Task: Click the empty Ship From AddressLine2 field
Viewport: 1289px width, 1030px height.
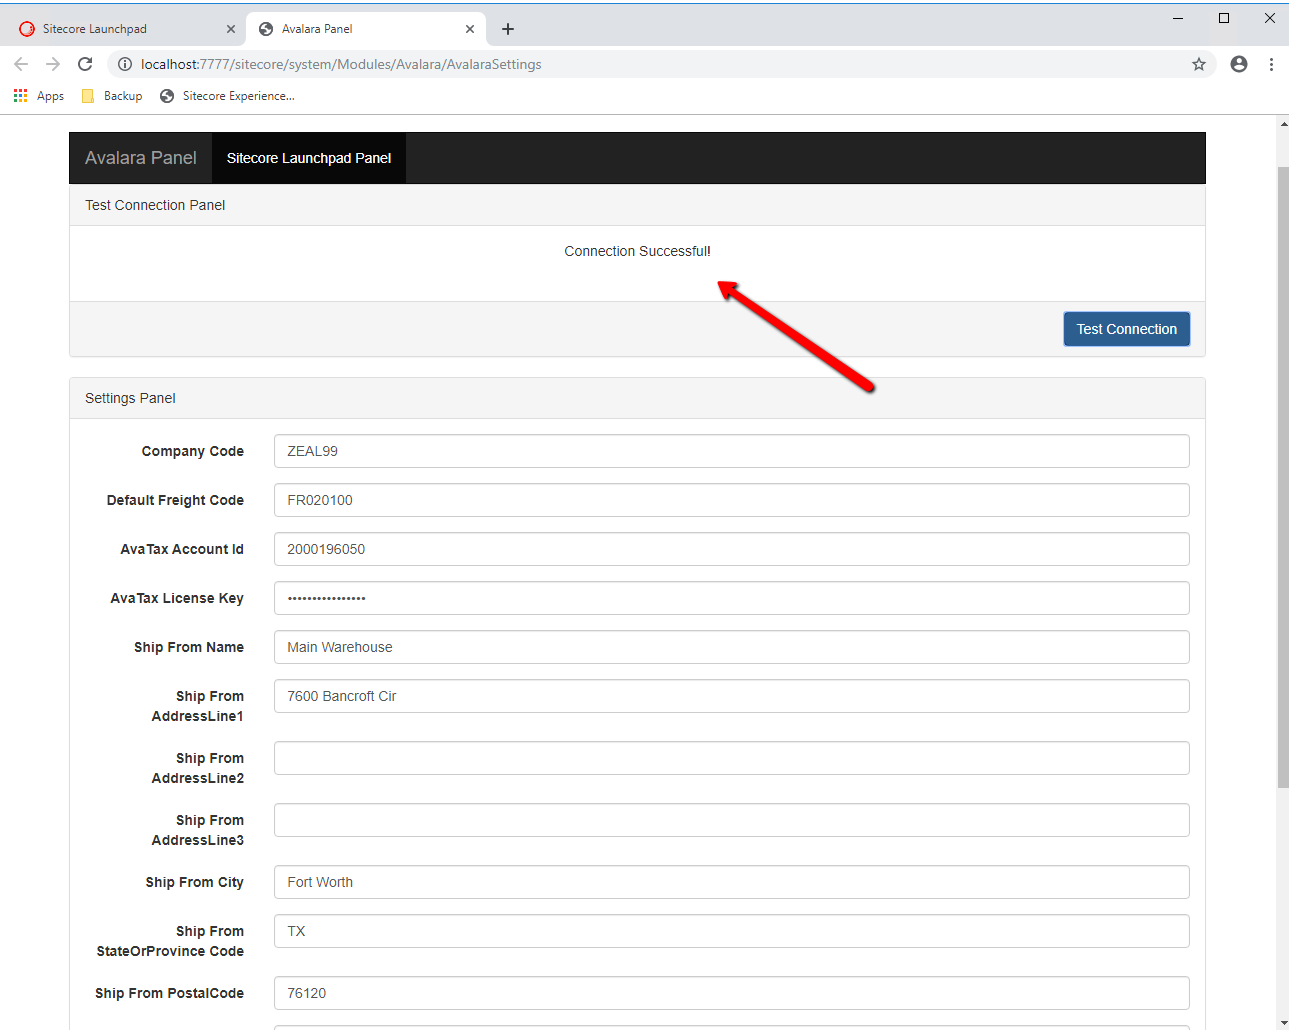Action: [x=732, y=758]
